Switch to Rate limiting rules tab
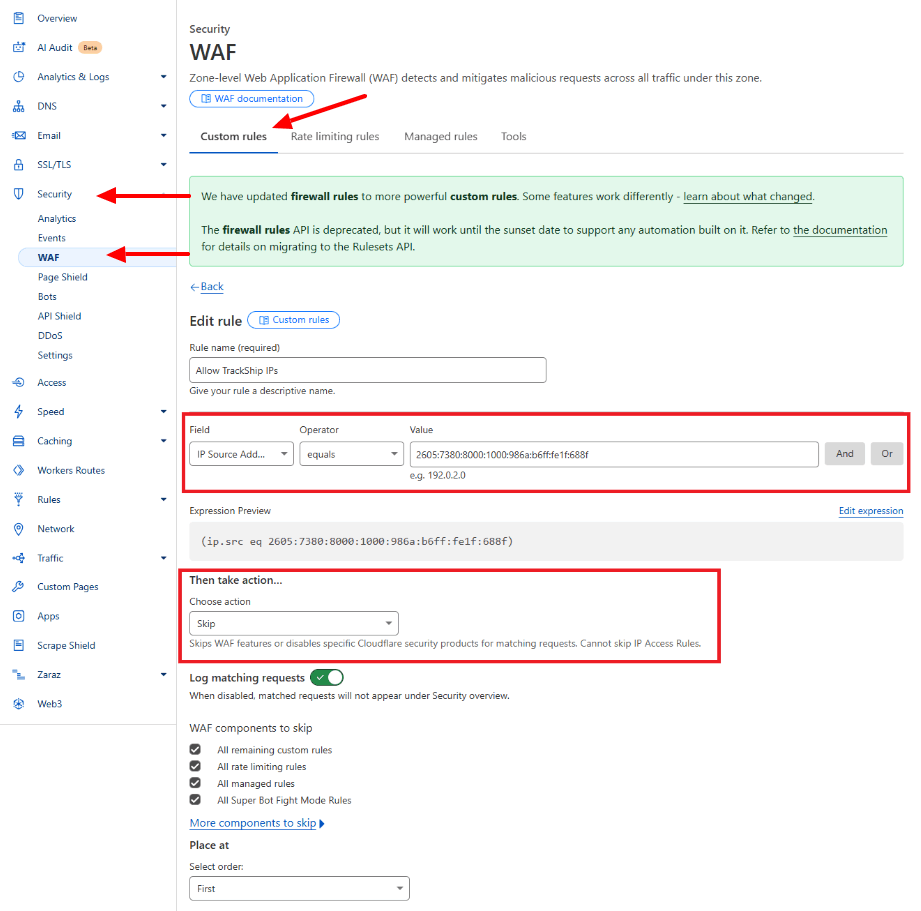The image size is (921, 911). click(x=335, y=136)
